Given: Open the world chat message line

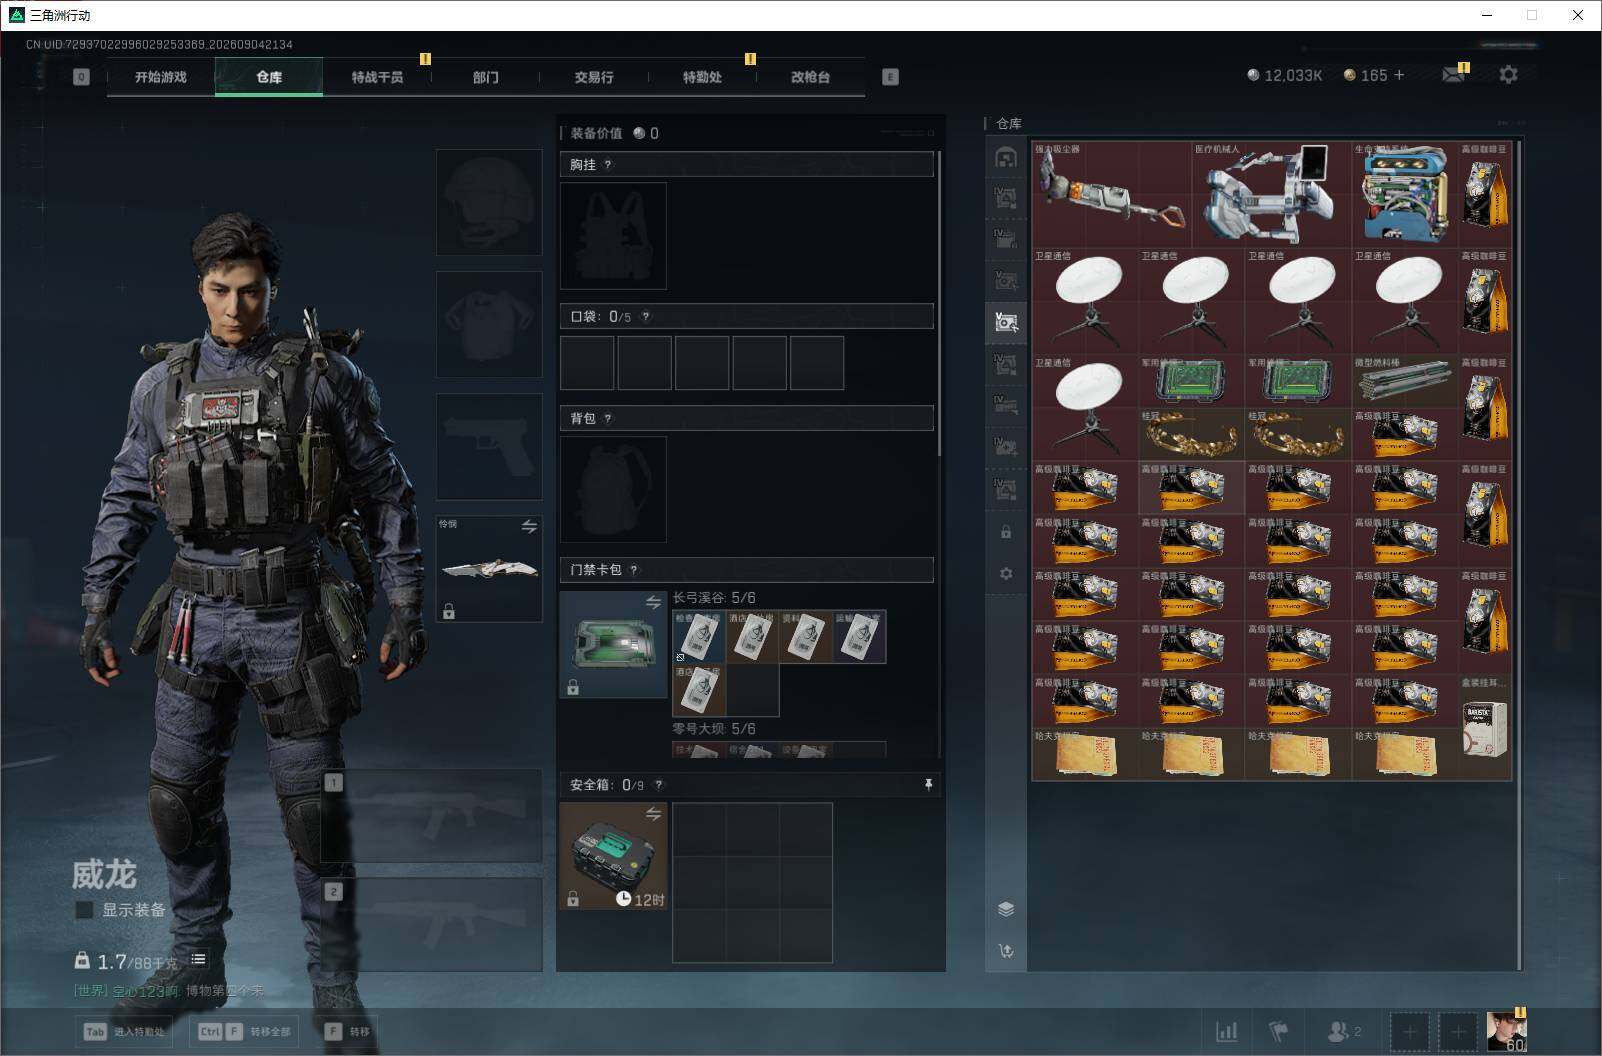Looking at the screenshot, I should tap(169, 991).
